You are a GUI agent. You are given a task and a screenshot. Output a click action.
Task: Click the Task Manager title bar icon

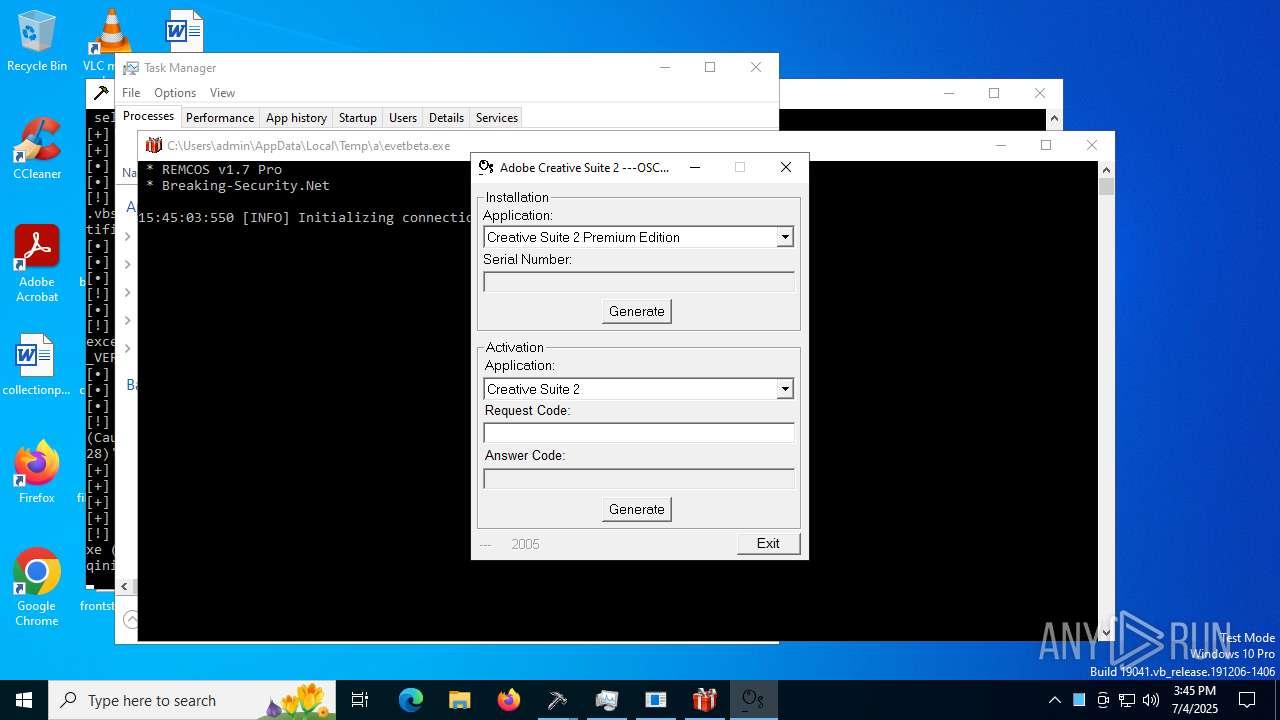131,68
